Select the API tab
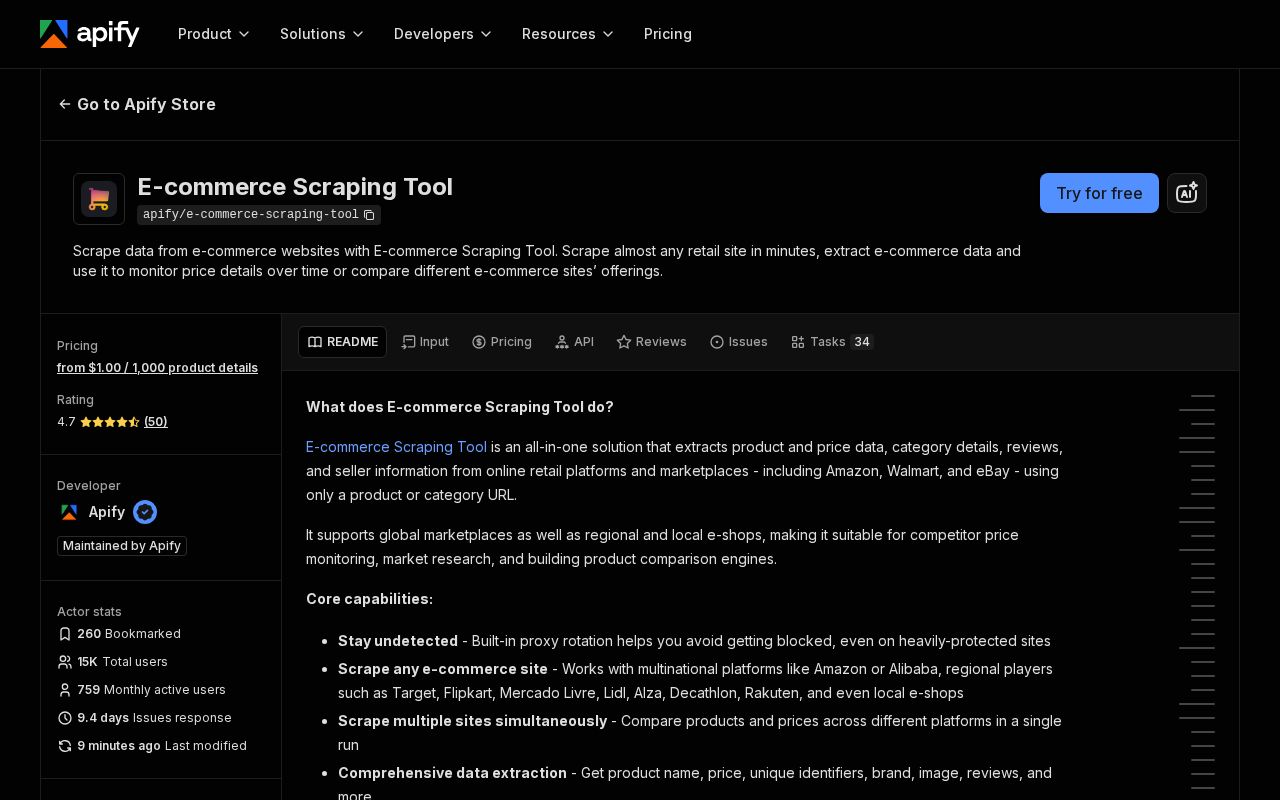Image resolution: width=1280 pixels, height=800 pixels. coord(574,342)
